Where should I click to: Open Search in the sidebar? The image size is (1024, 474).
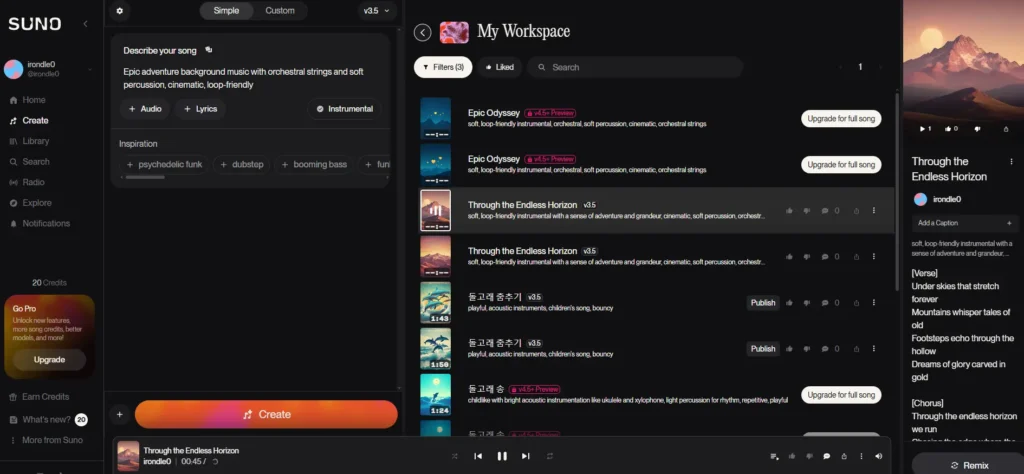29,161
